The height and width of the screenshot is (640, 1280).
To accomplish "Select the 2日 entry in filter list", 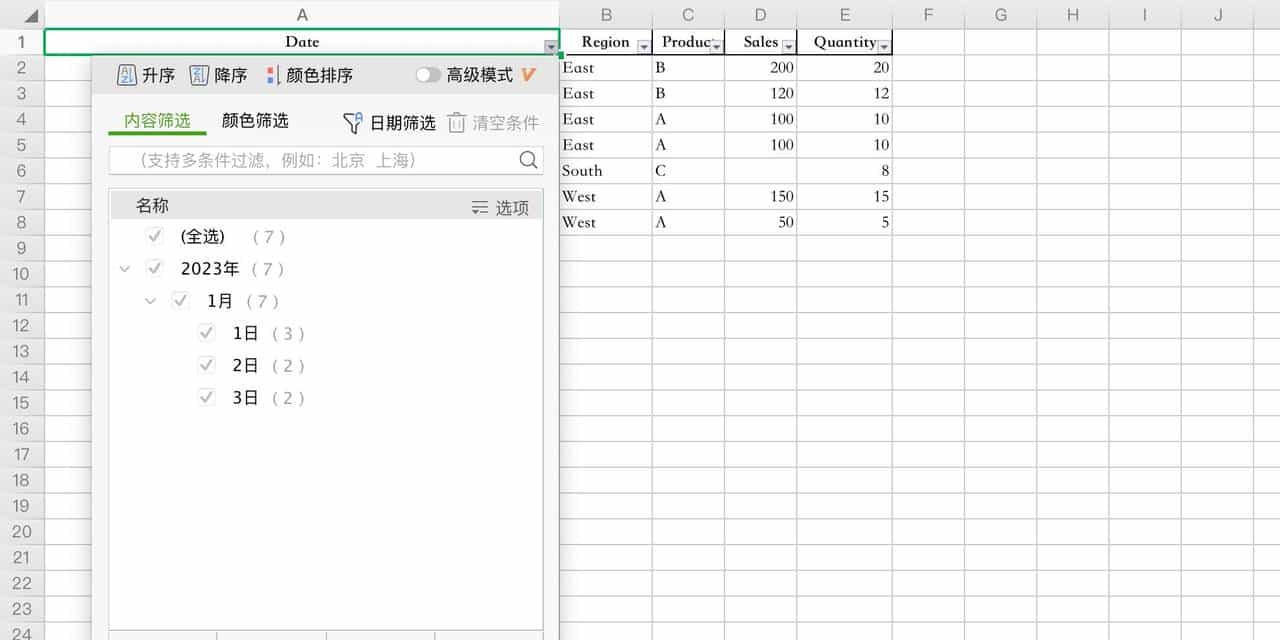I will [245, 365].
